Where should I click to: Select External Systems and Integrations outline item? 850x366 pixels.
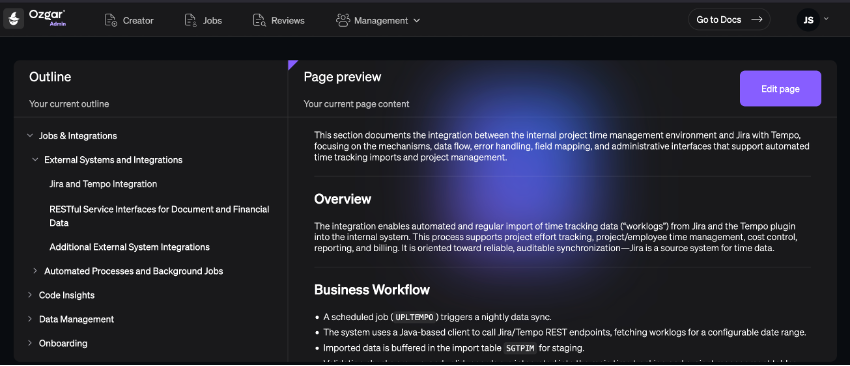pos(113,159)
